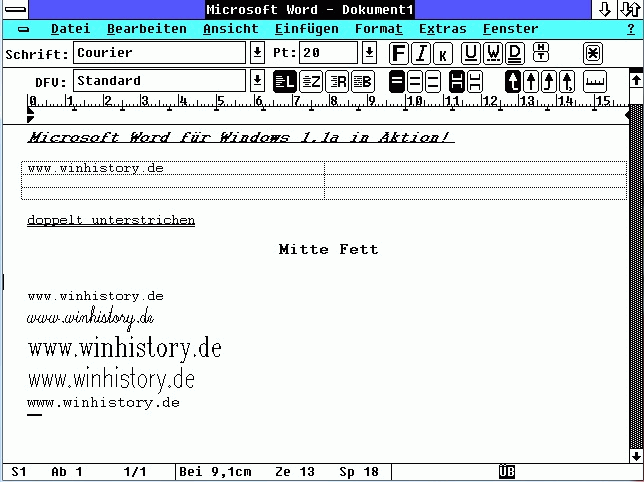Toggle bold (F) formatting
Screen dimensions: 644x482
[399, 53]
